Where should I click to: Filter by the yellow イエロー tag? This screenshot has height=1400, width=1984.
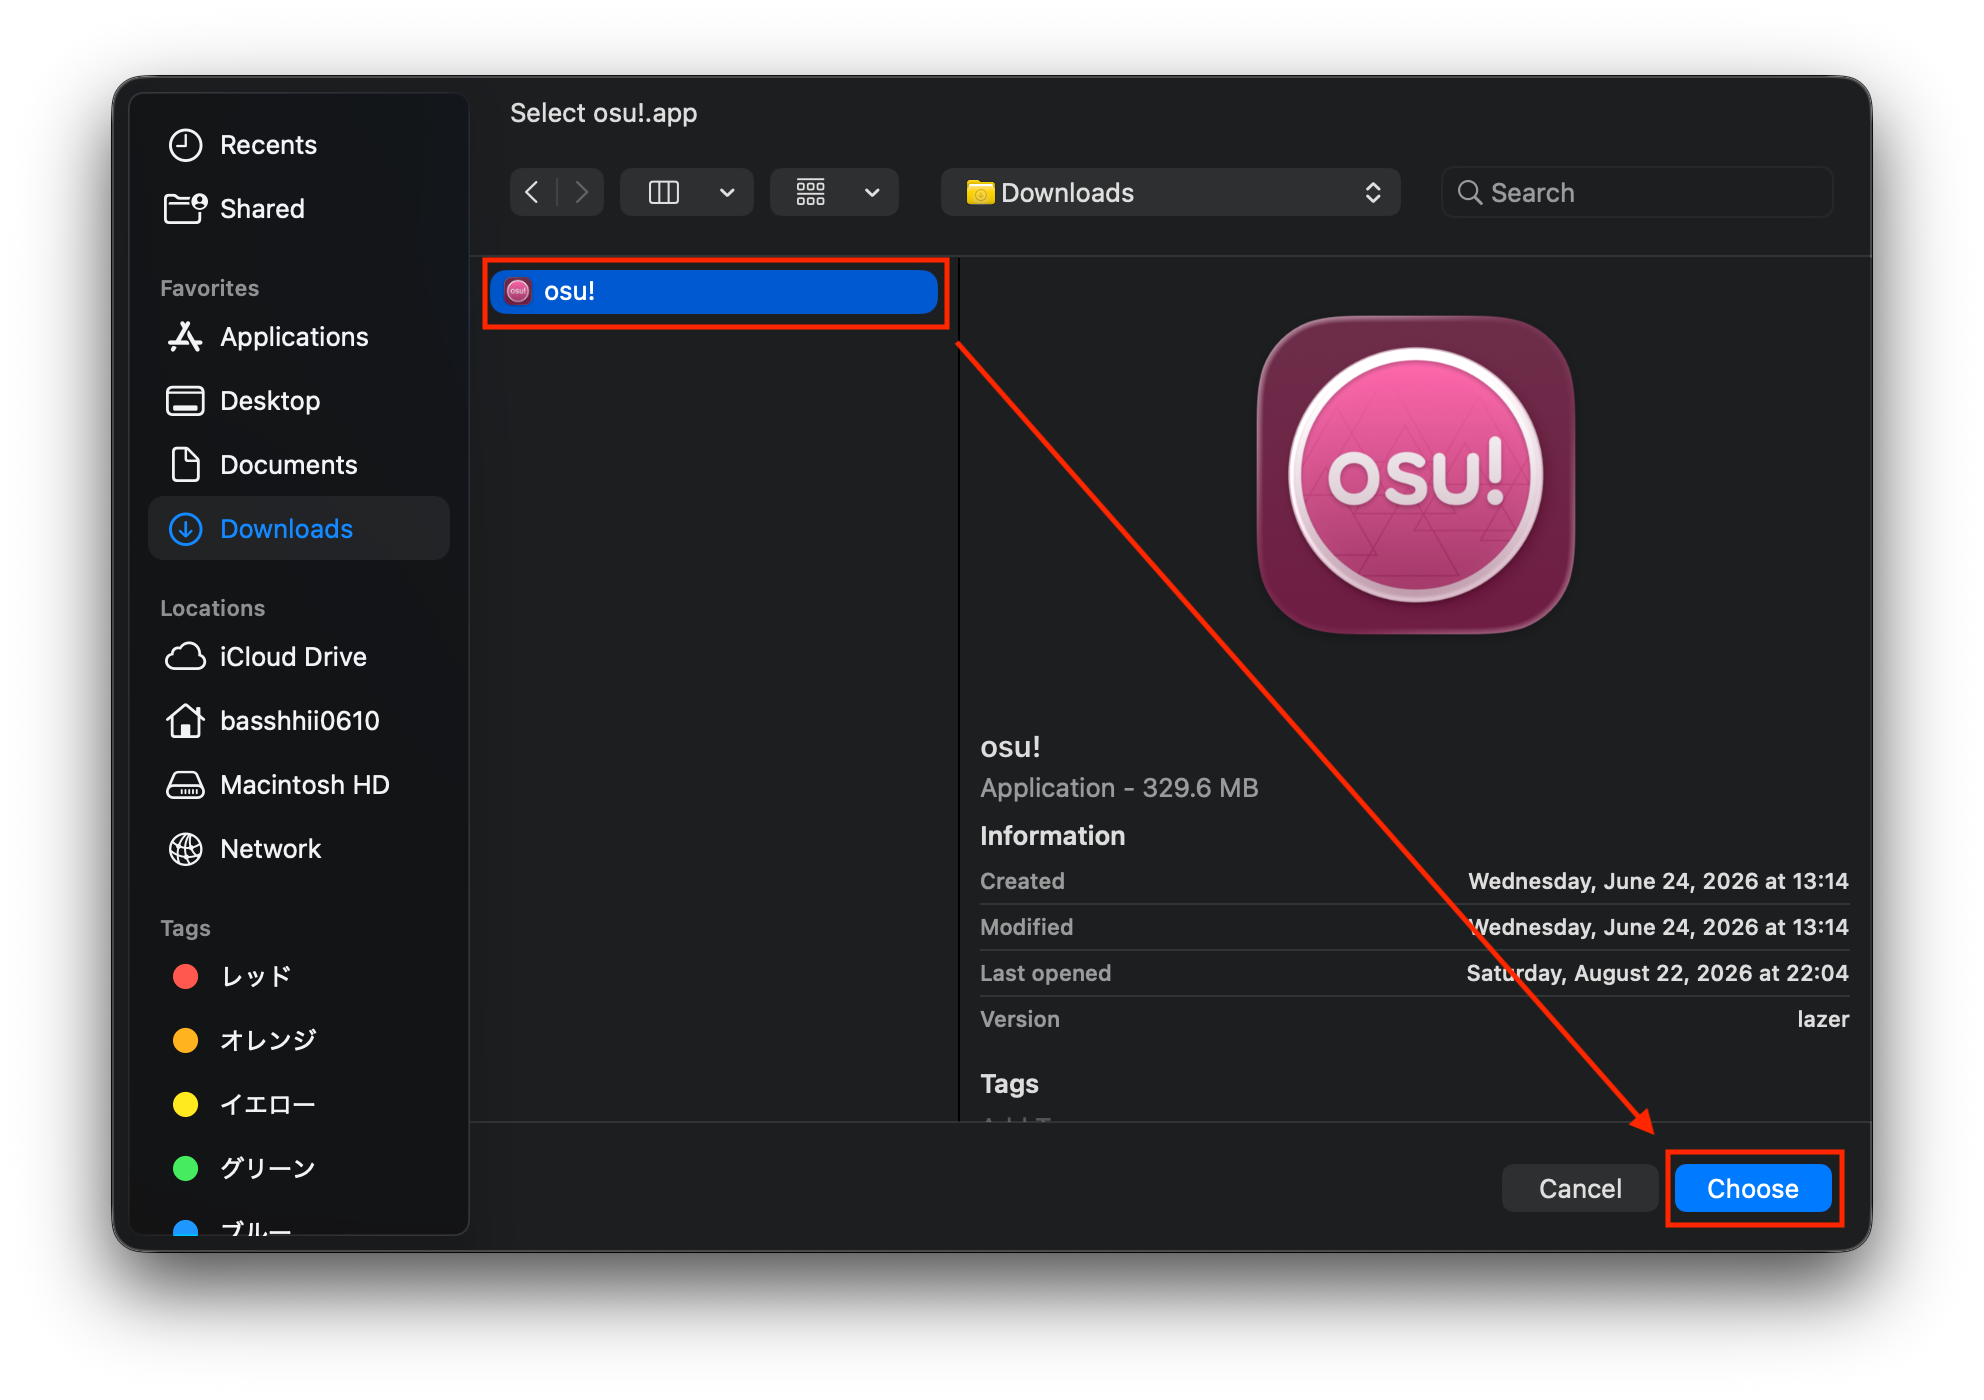point(298,1105)
